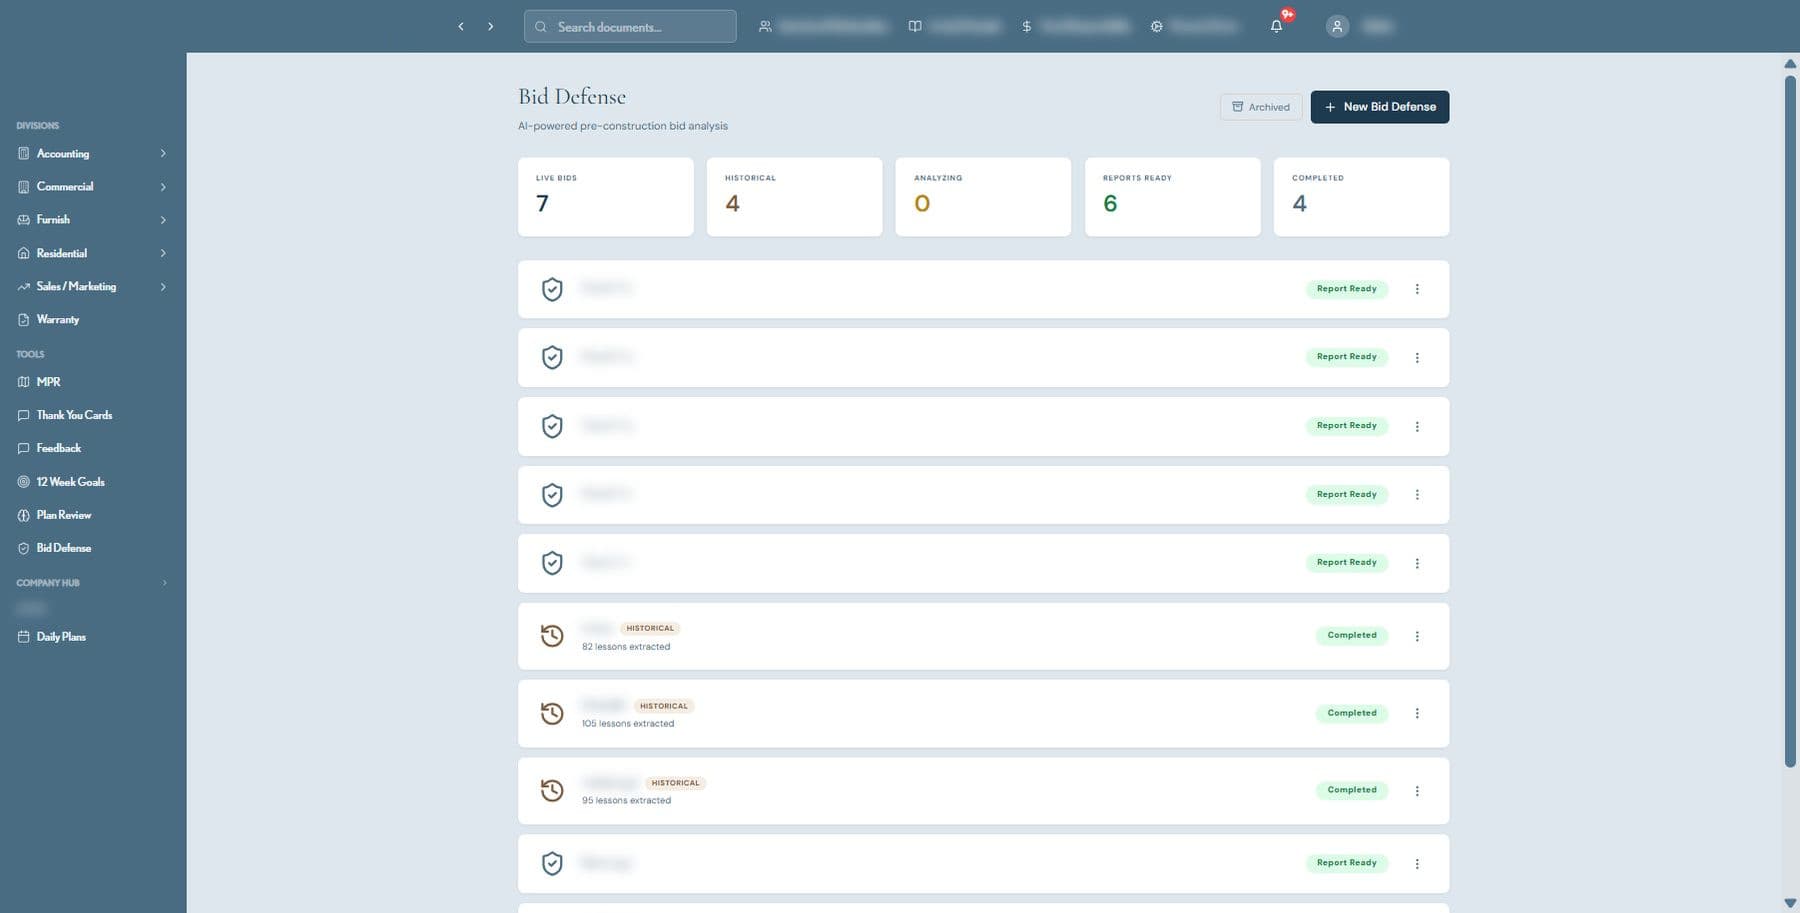Open the notifications bell
The width and height of the screenshot is (1800, 913).
click(x=1277, y=27)
